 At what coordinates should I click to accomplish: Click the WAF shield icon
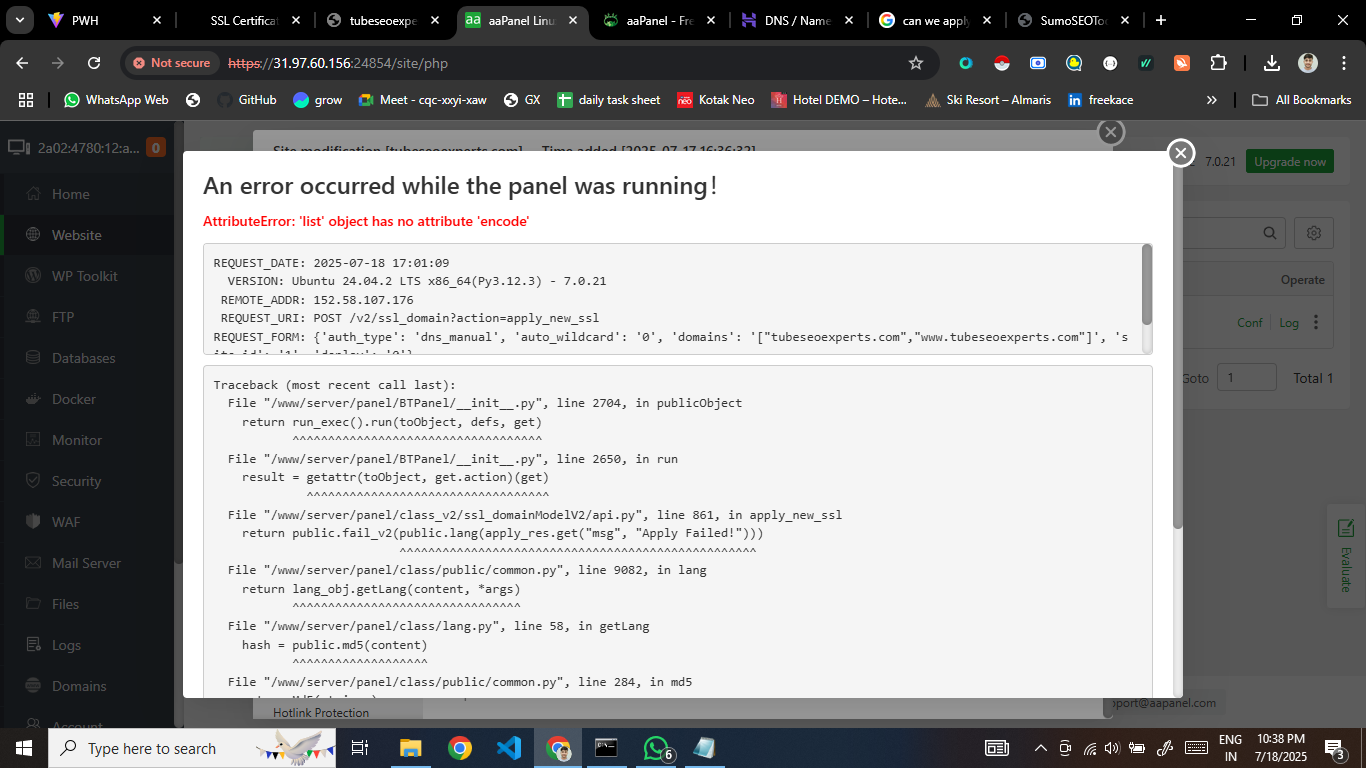33,522
